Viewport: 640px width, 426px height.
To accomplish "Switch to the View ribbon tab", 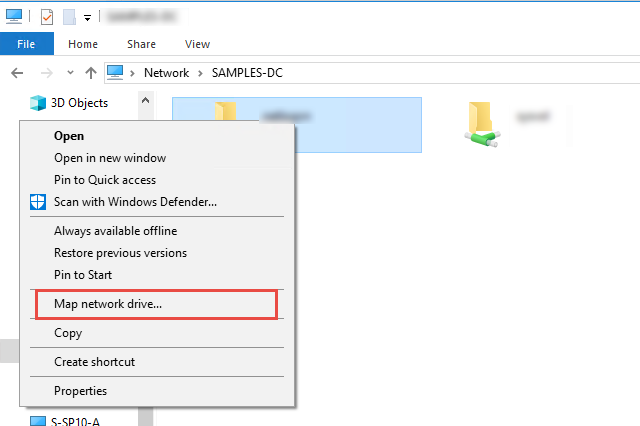I will pos(197,44).
